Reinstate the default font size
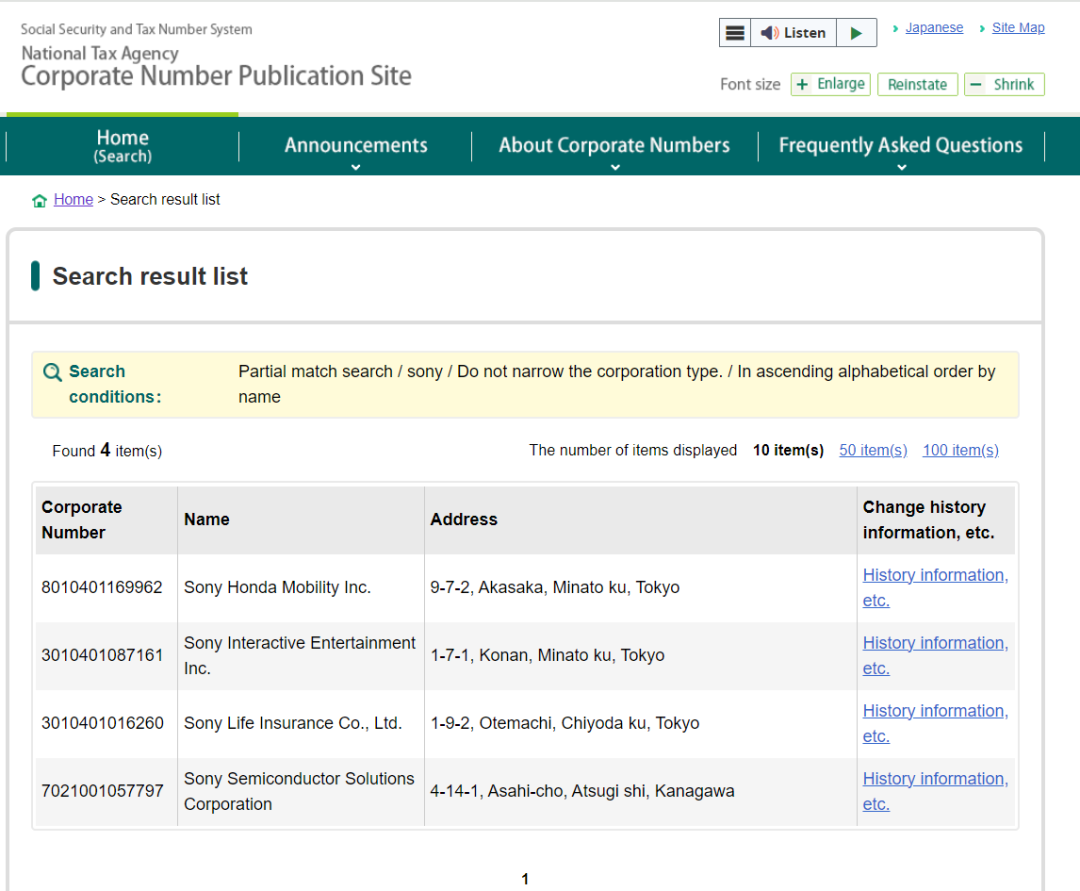1080x891 pixels. [x=917, y=84]
